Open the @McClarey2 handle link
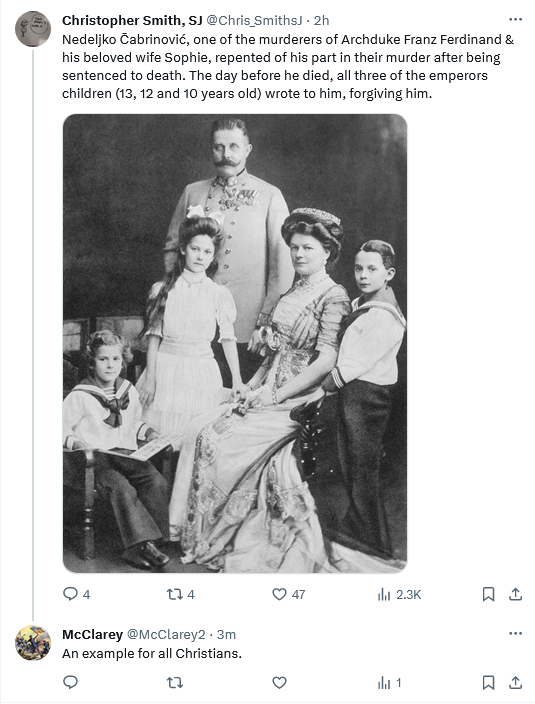This screenshot has width=535, height=704. tap(166, 634)
